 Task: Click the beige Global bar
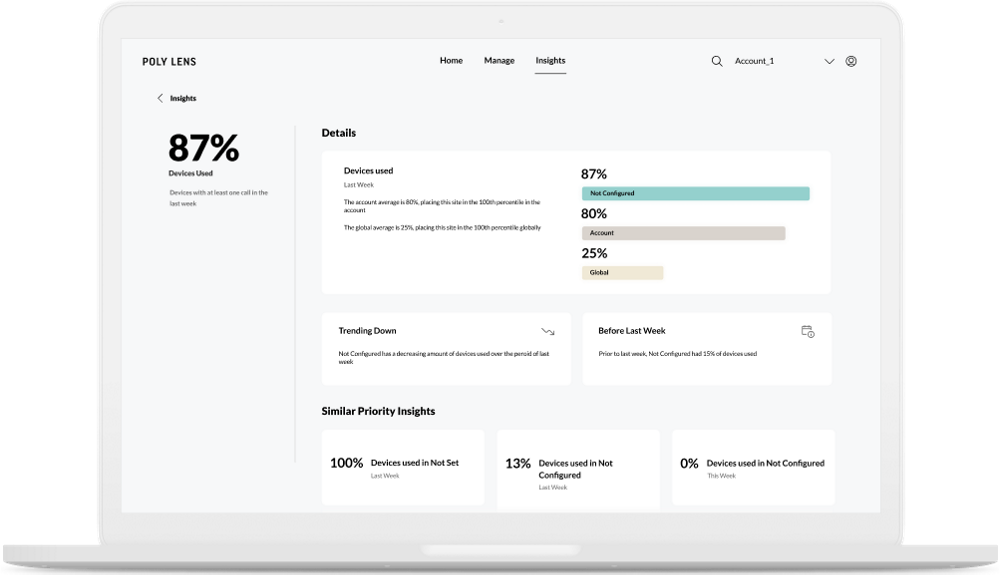pos(621,272)
